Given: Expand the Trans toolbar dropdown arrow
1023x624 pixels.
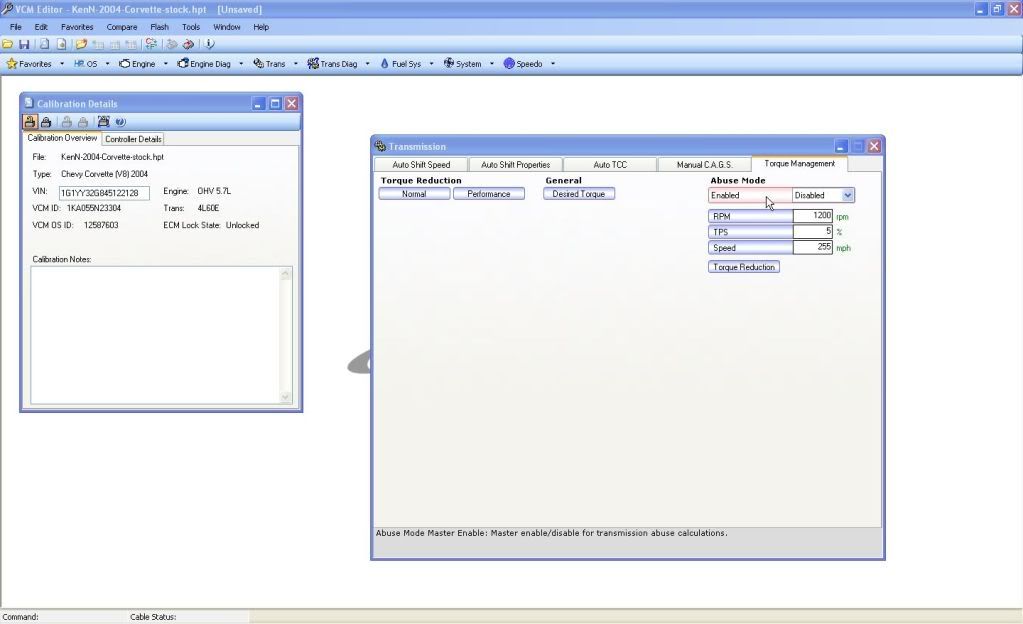Looking at the screenshot, I should tap(296, 64).
